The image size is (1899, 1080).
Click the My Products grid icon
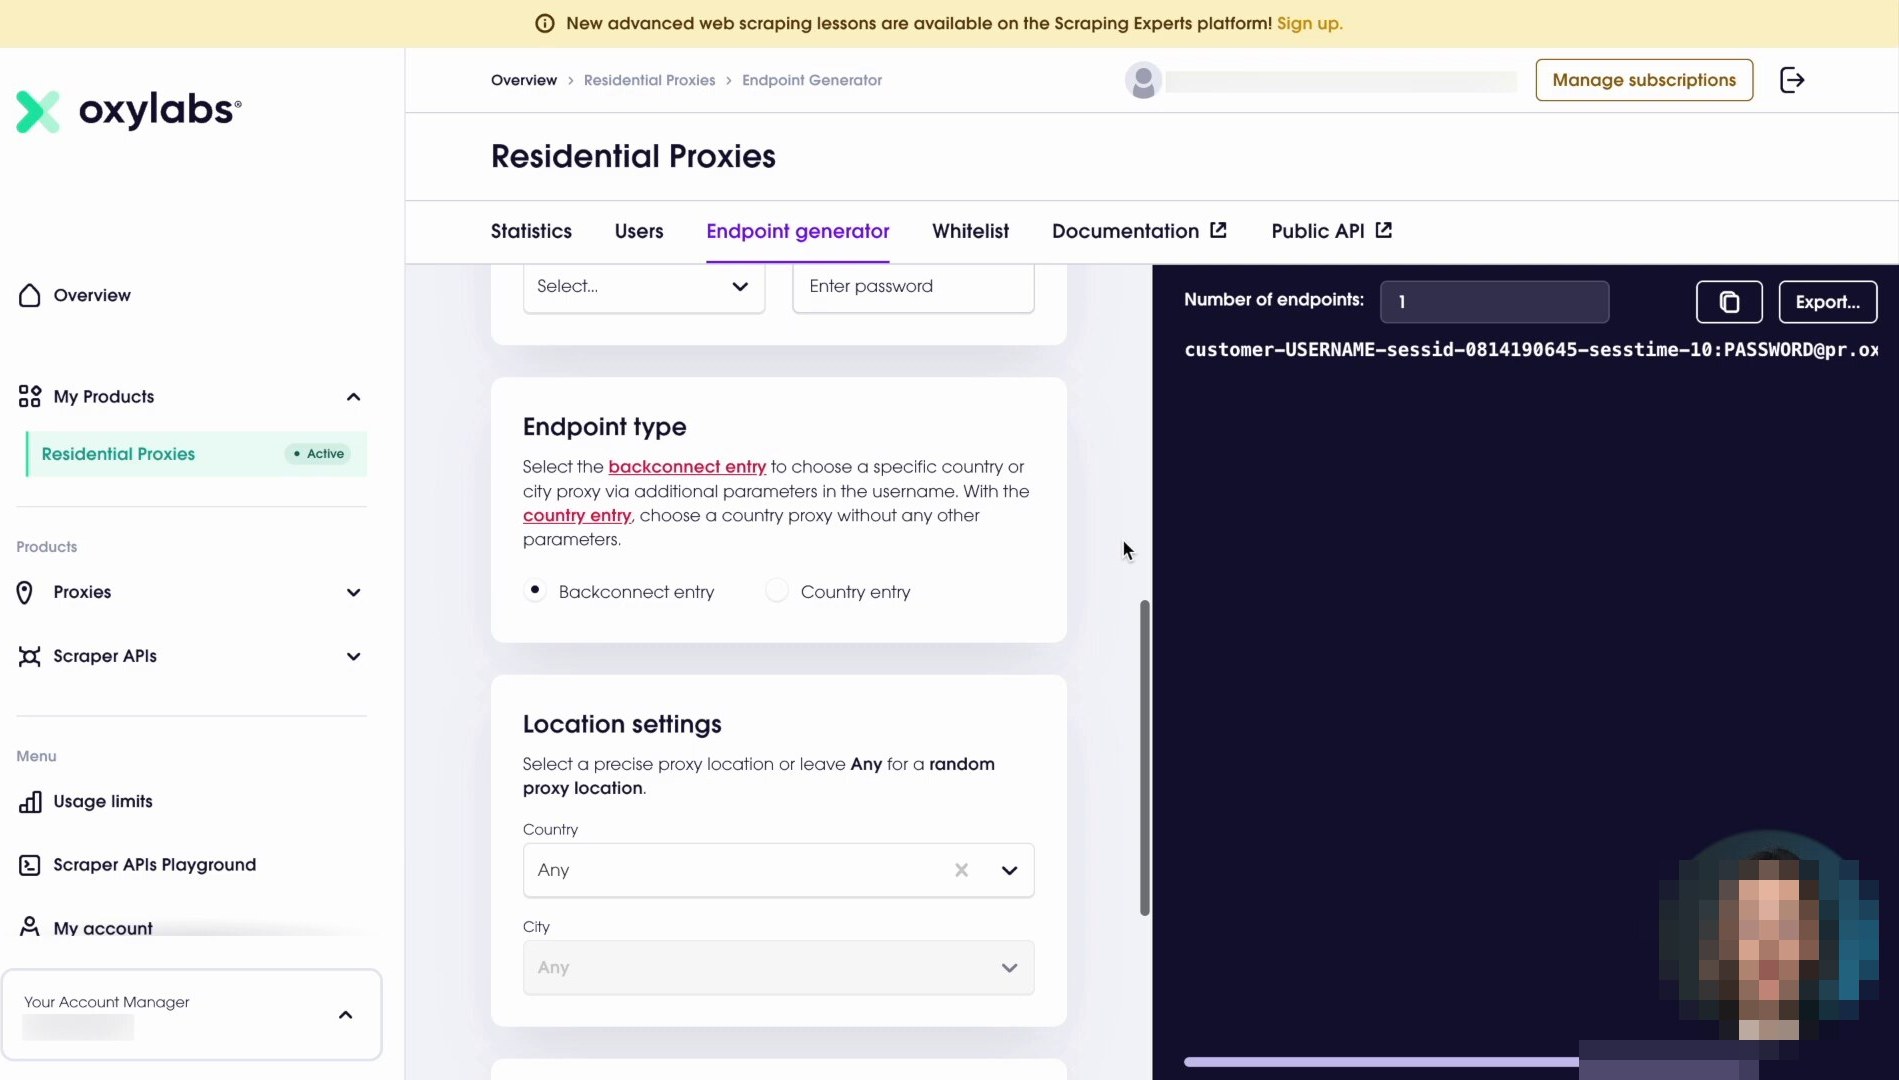(x=30, y=397)
